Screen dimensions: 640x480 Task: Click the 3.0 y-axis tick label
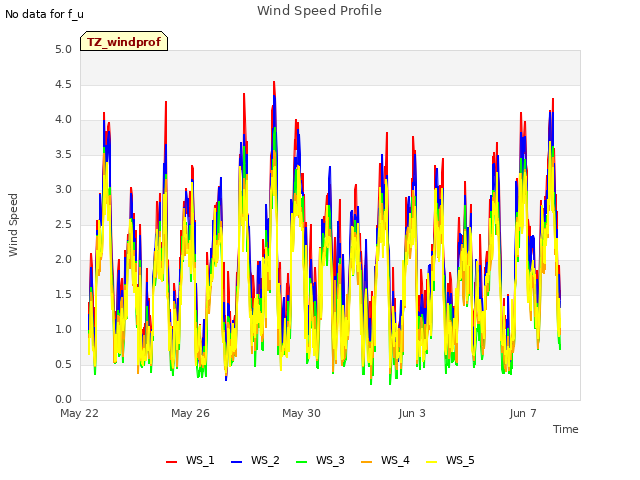coord(63,189)
